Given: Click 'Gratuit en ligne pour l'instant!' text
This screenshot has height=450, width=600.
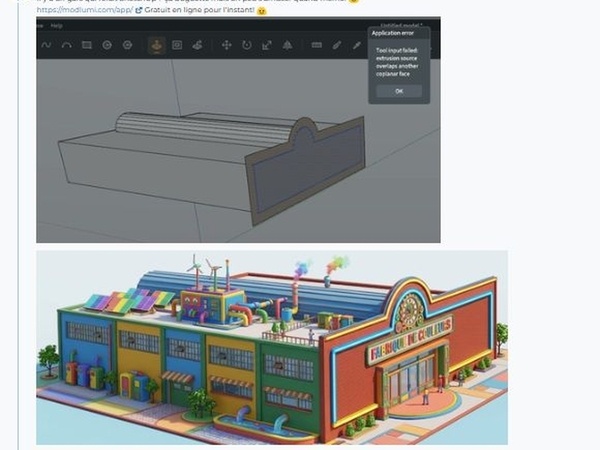Looking at the screenshot, I should (x=199, y=10).
